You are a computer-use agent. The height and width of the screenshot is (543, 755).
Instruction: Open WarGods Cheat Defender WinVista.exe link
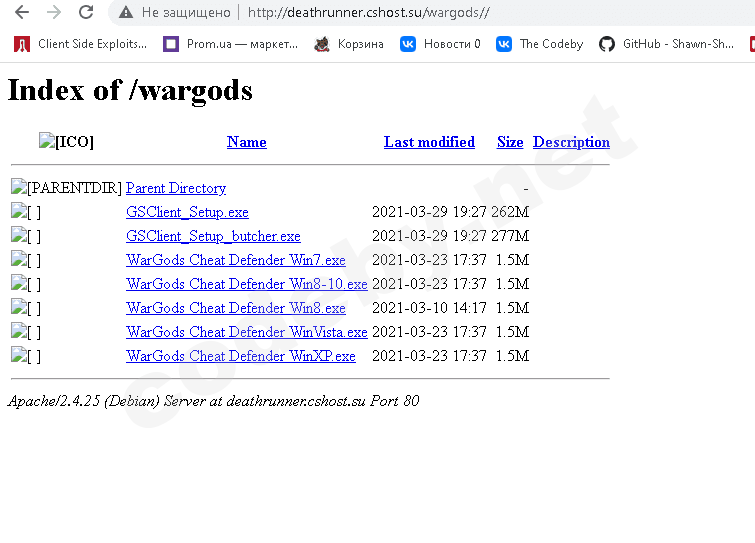(x=247, y=332)
